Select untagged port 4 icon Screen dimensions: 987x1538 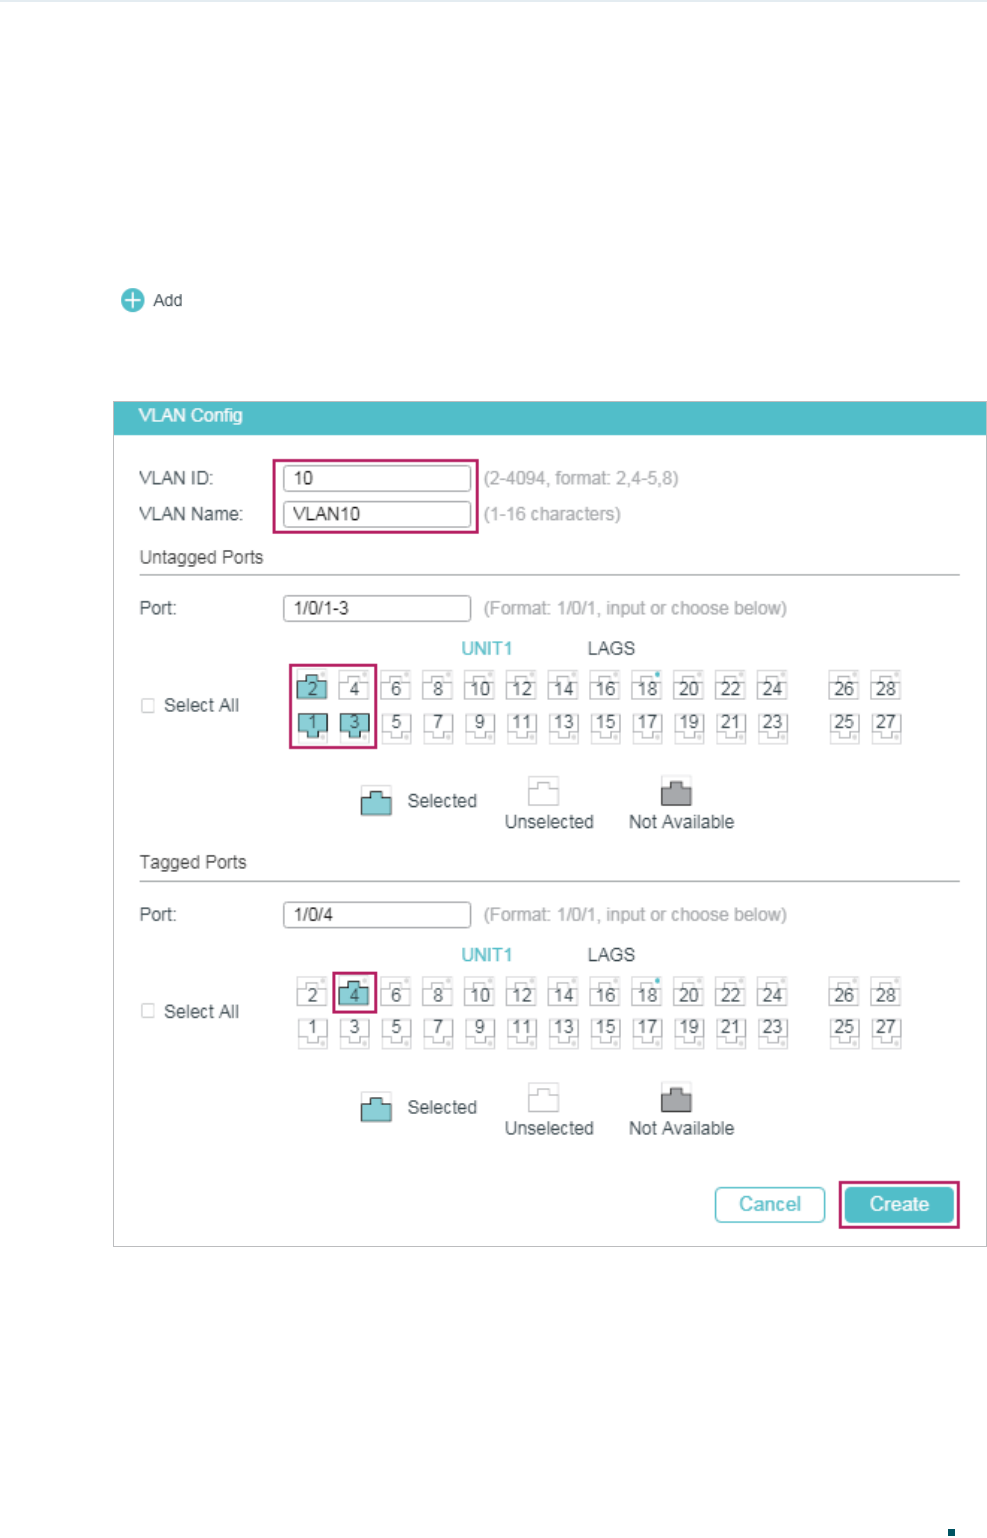pyautogui.click(x=354, y=687)
